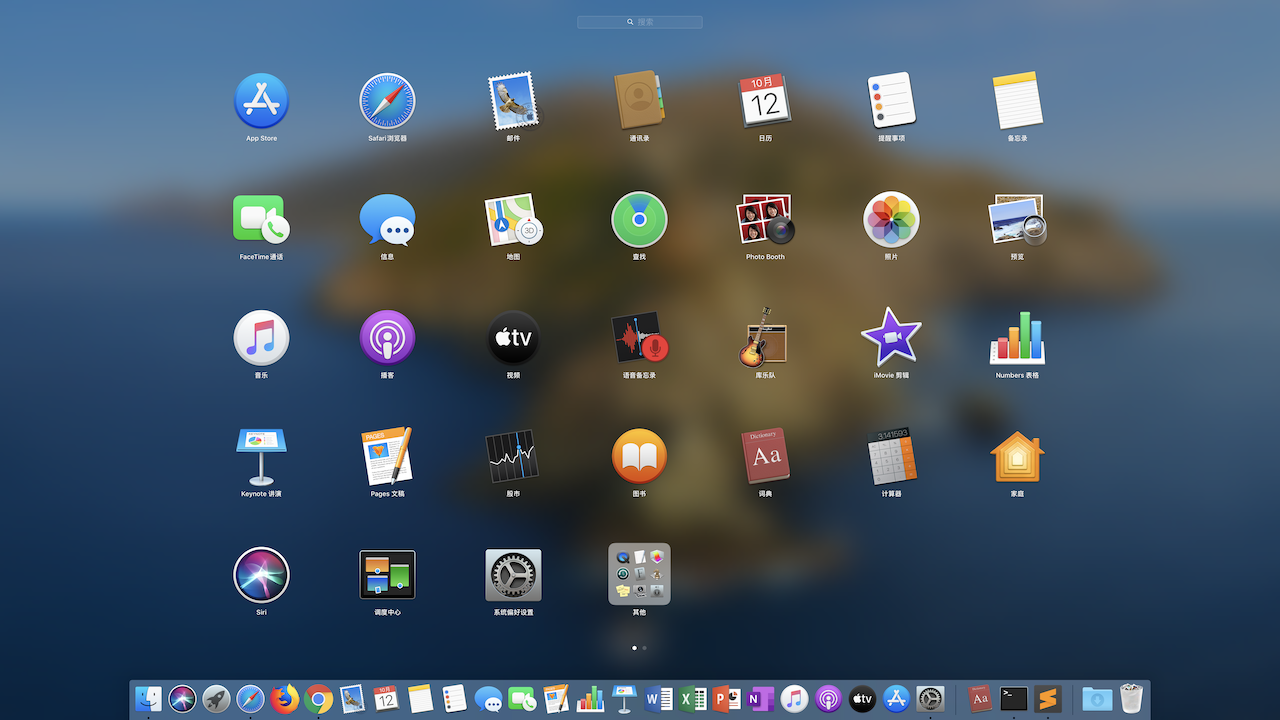1280x720 pixels.
Task: Open the Trash in the Dock
Action: (x=1131, y=698)
